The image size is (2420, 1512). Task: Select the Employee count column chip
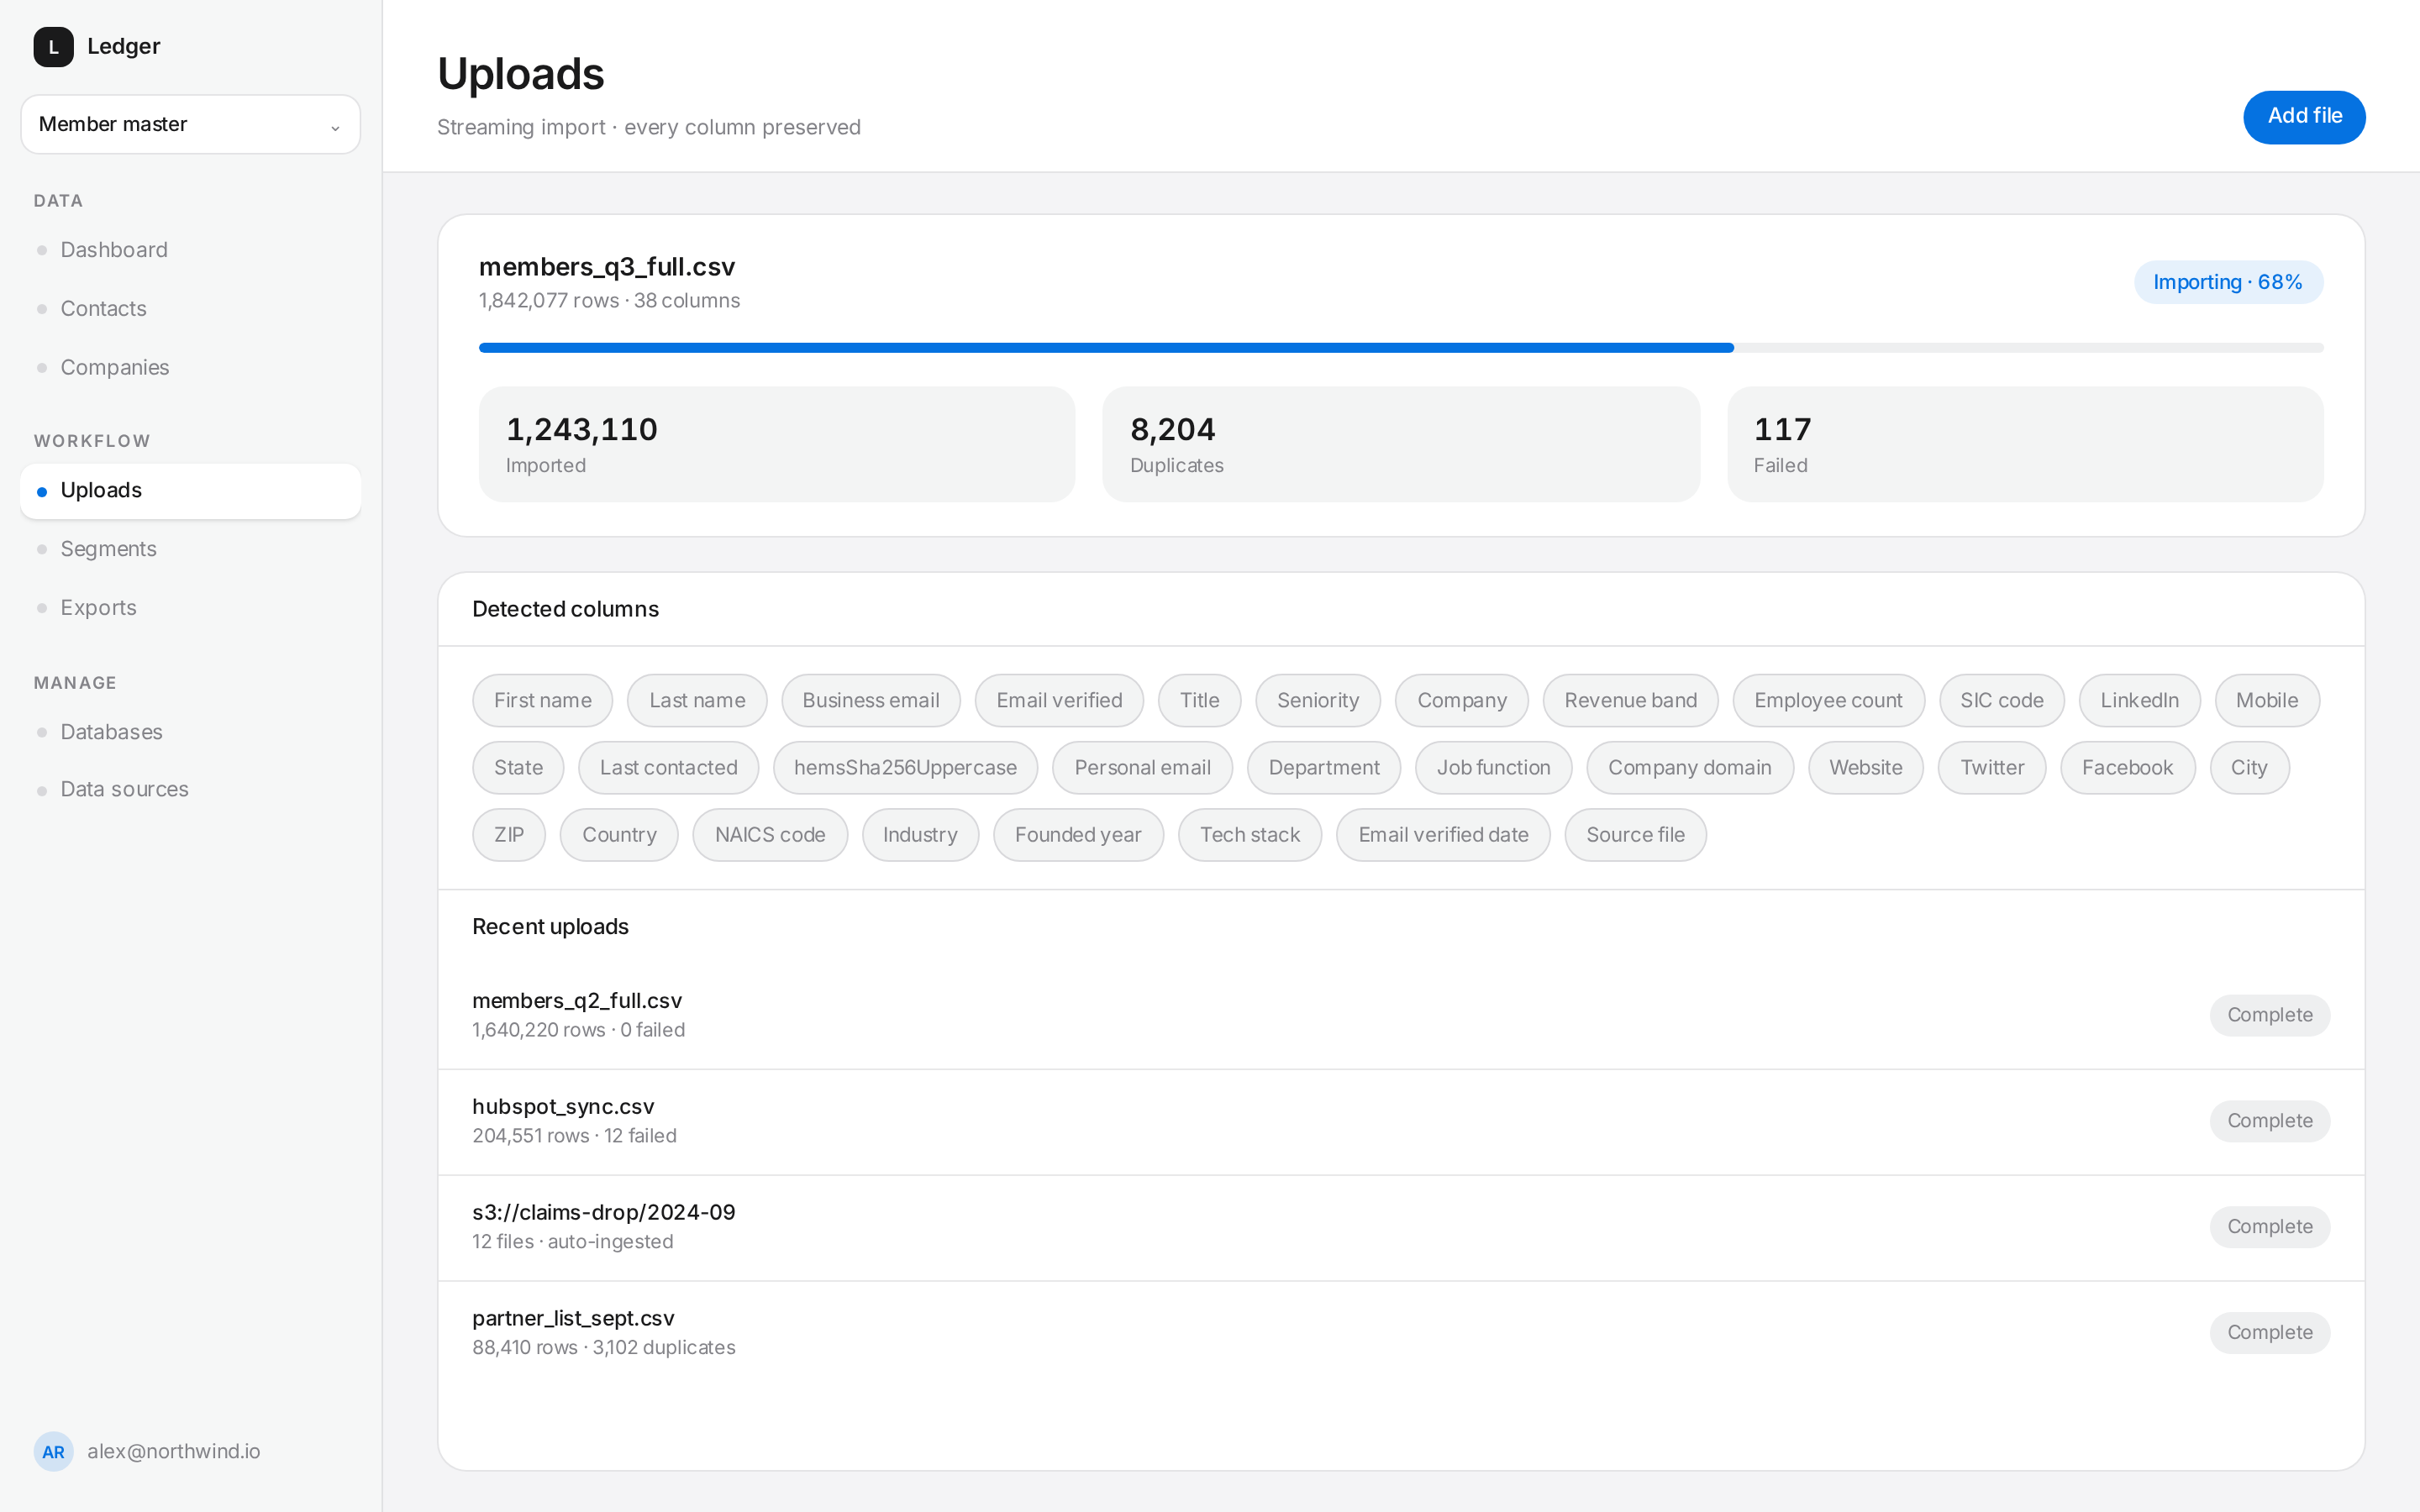click(1828, 700)
